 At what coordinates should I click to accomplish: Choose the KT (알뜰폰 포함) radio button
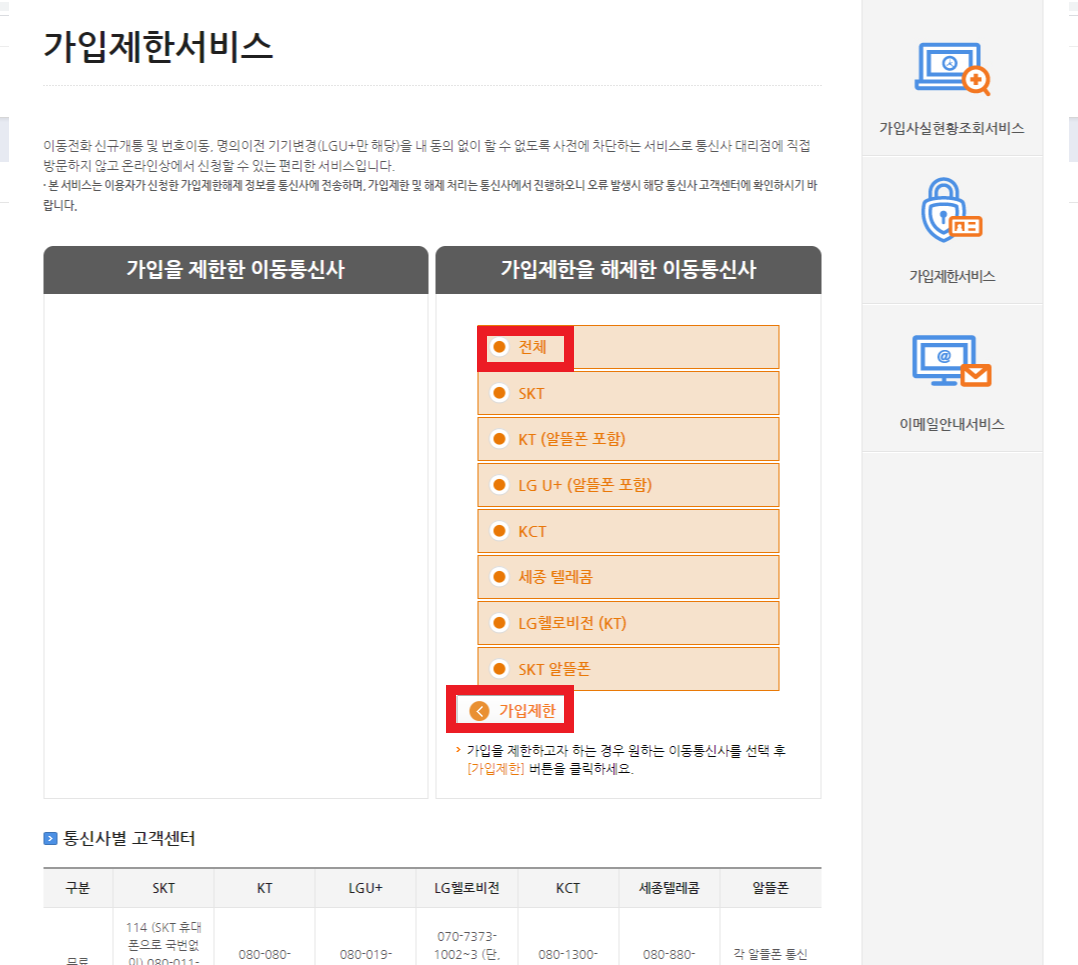click(500, 439)
